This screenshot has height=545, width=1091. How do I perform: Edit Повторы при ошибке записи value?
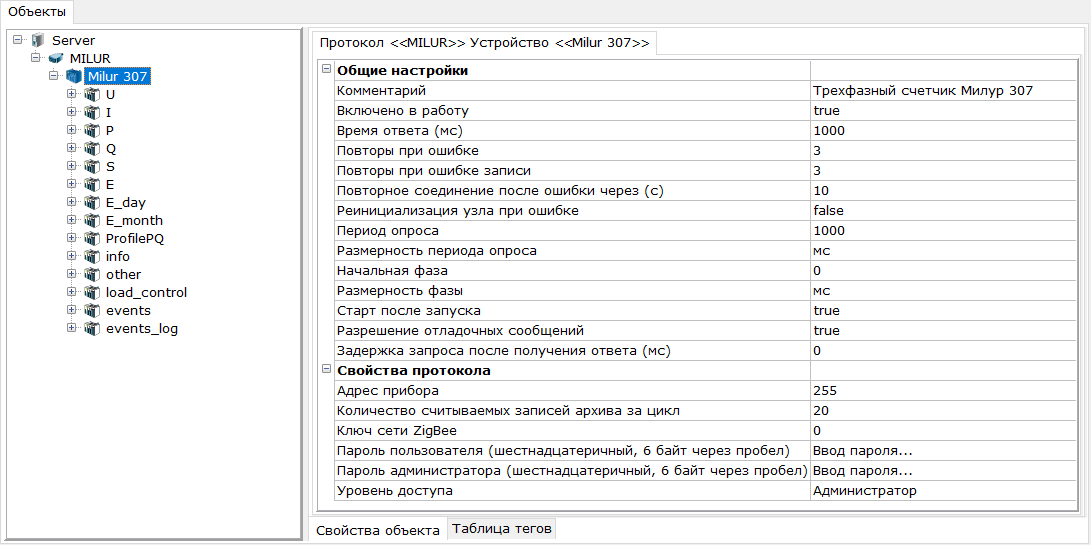(942, 171)
